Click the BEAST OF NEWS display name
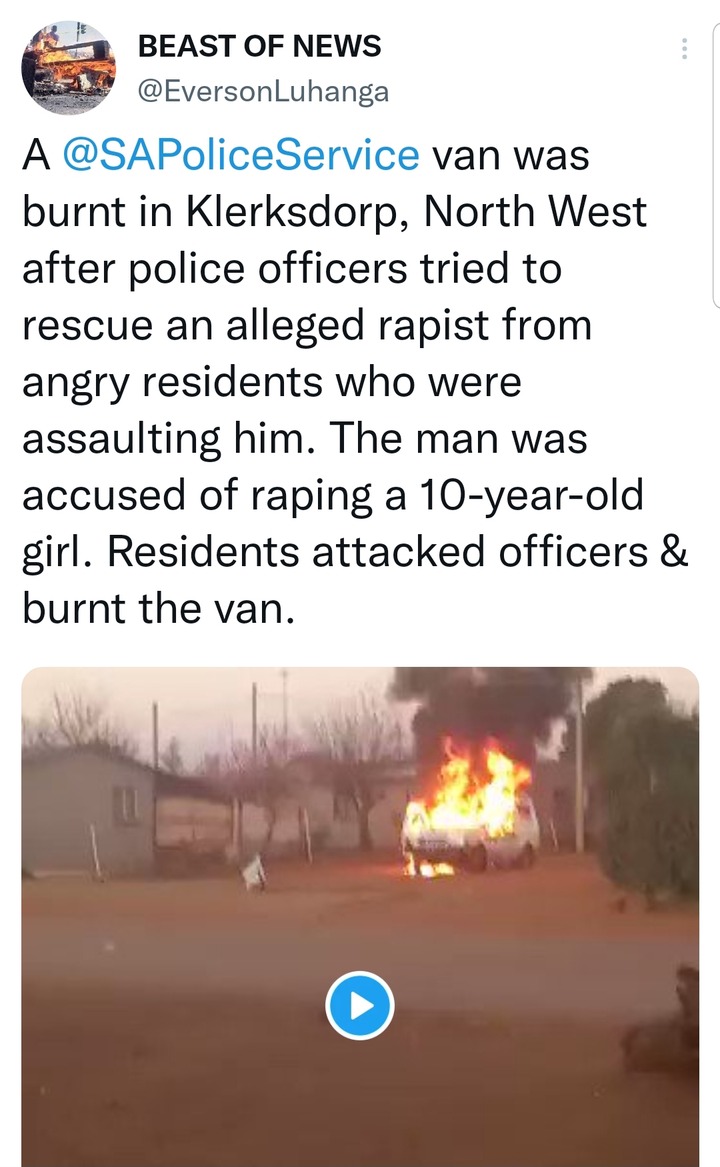 coord(259,46)
